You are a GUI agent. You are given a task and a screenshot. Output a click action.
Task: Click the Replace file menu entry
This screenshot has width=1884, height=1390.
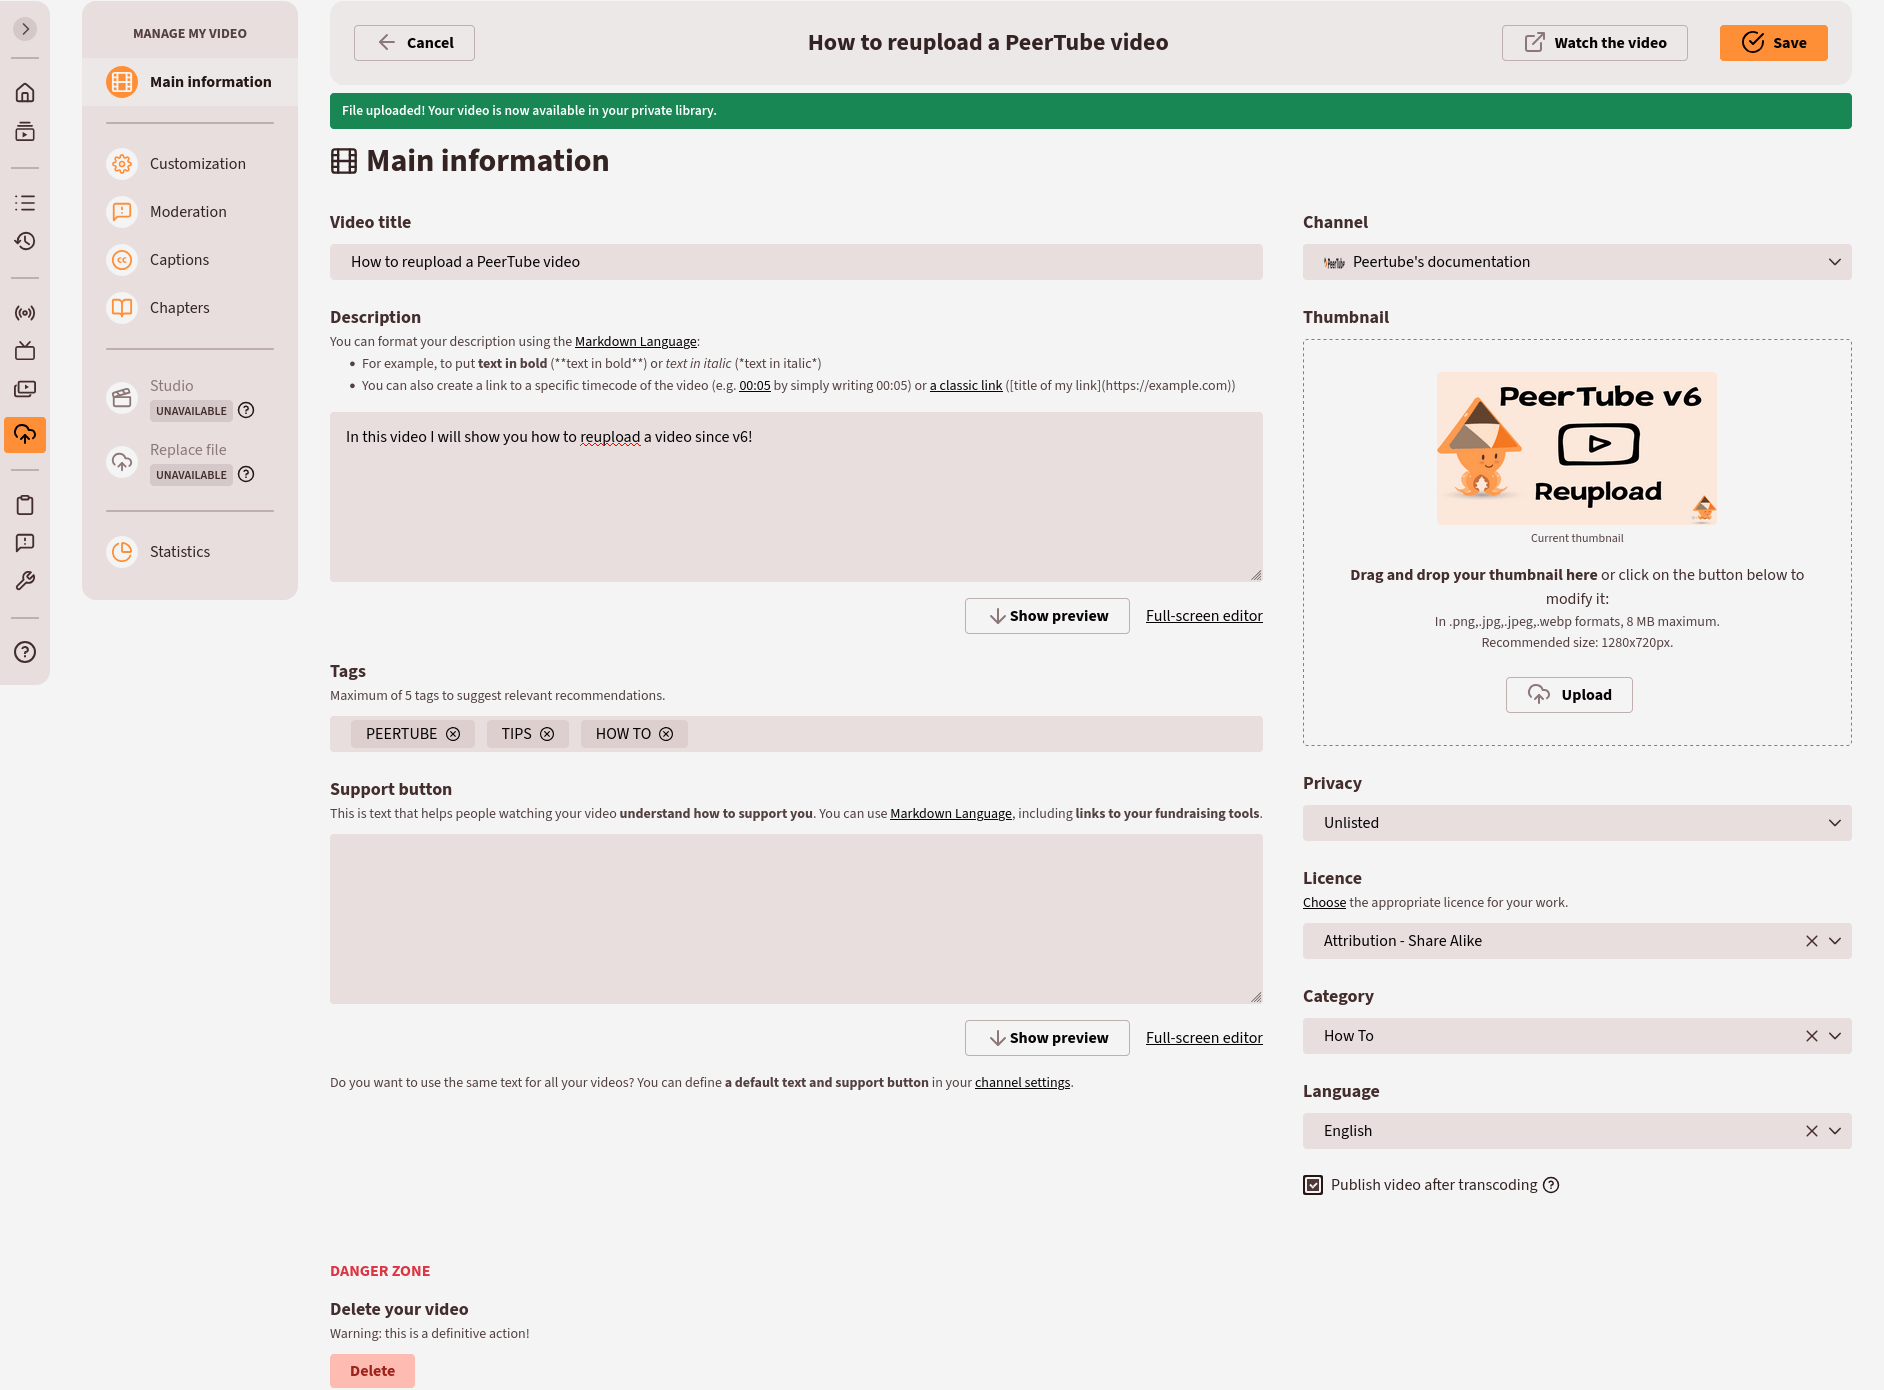pyautogui.click(x=188, y=450)
